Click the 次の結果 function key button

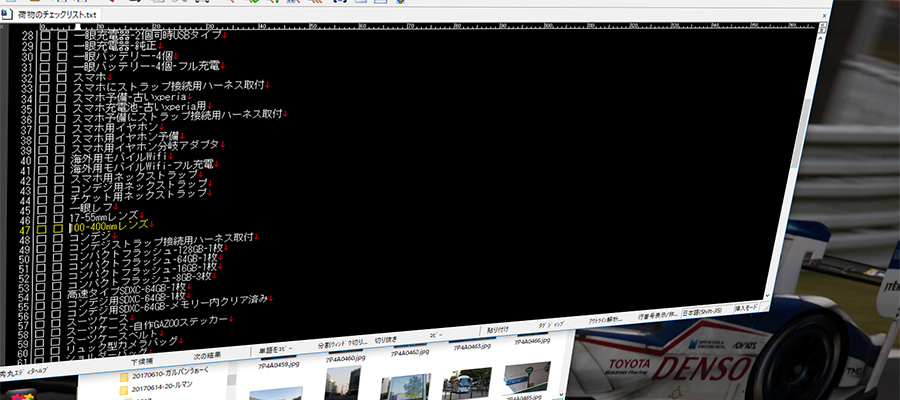(214, 357)
